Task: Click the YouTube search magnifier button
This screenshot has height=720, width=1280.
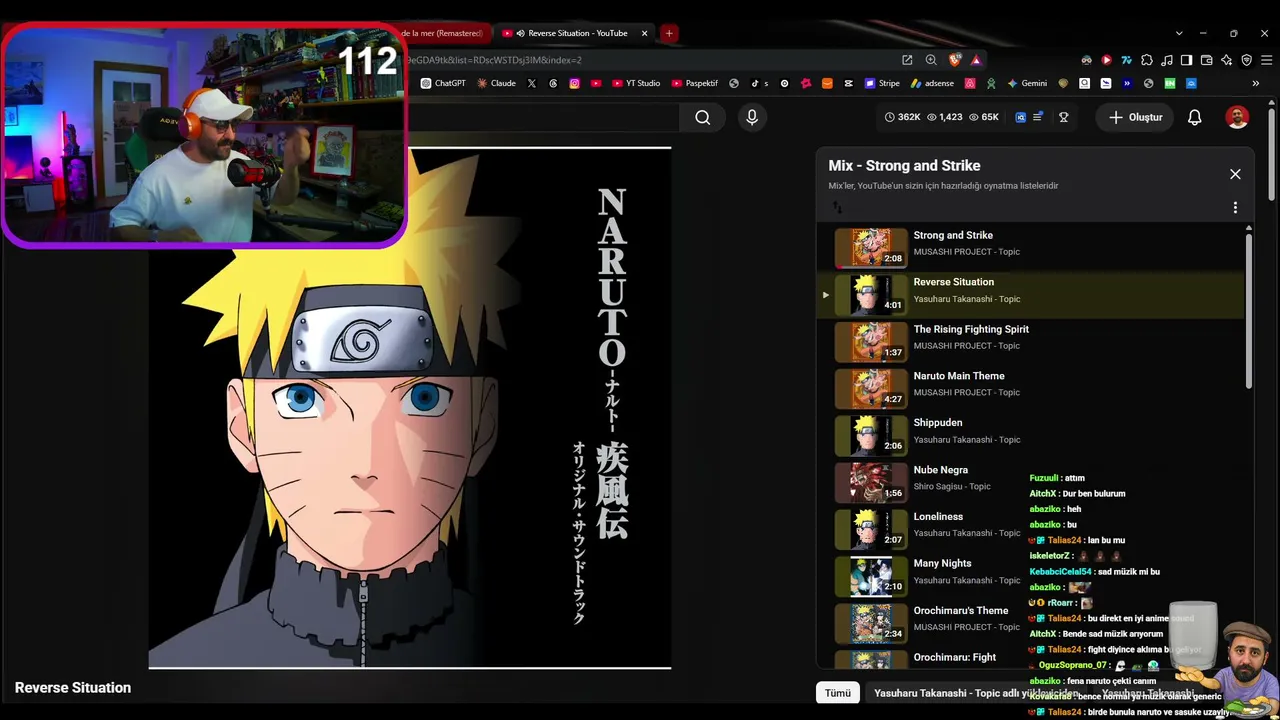Action: (703, 117)
